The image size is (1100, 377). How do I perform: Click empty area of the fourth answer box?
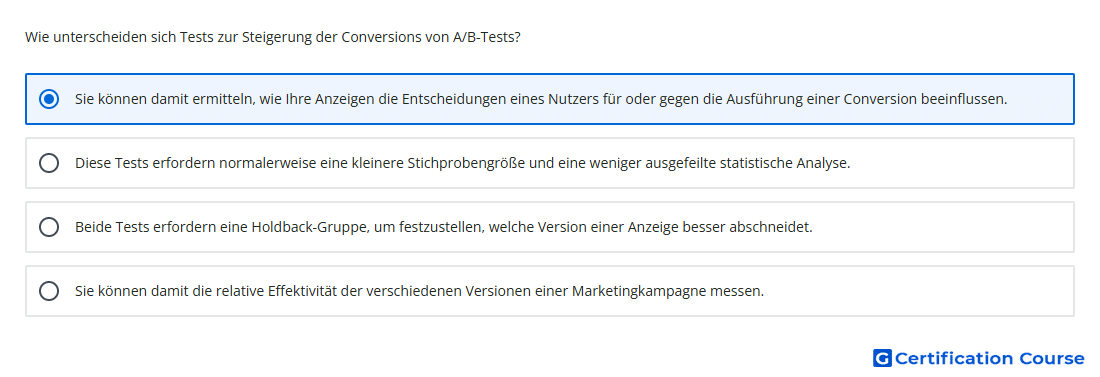[919, 291]
